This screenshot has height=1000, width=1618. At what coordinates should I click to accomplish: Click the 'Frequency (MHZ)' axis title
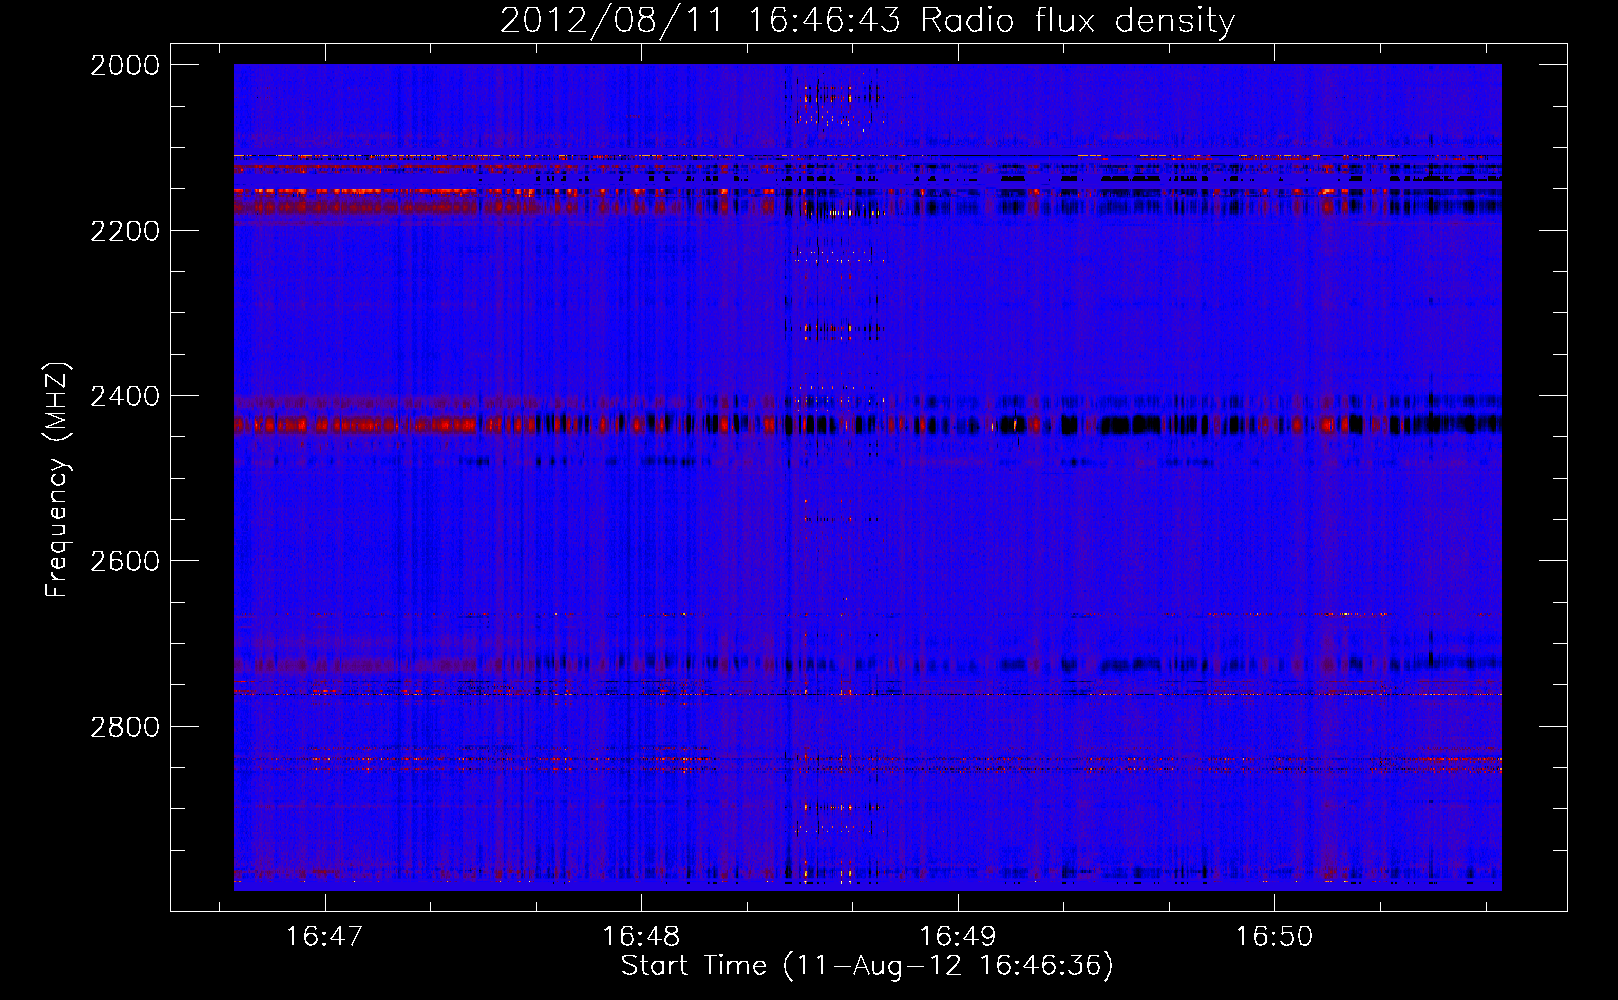tap(58, 480)
